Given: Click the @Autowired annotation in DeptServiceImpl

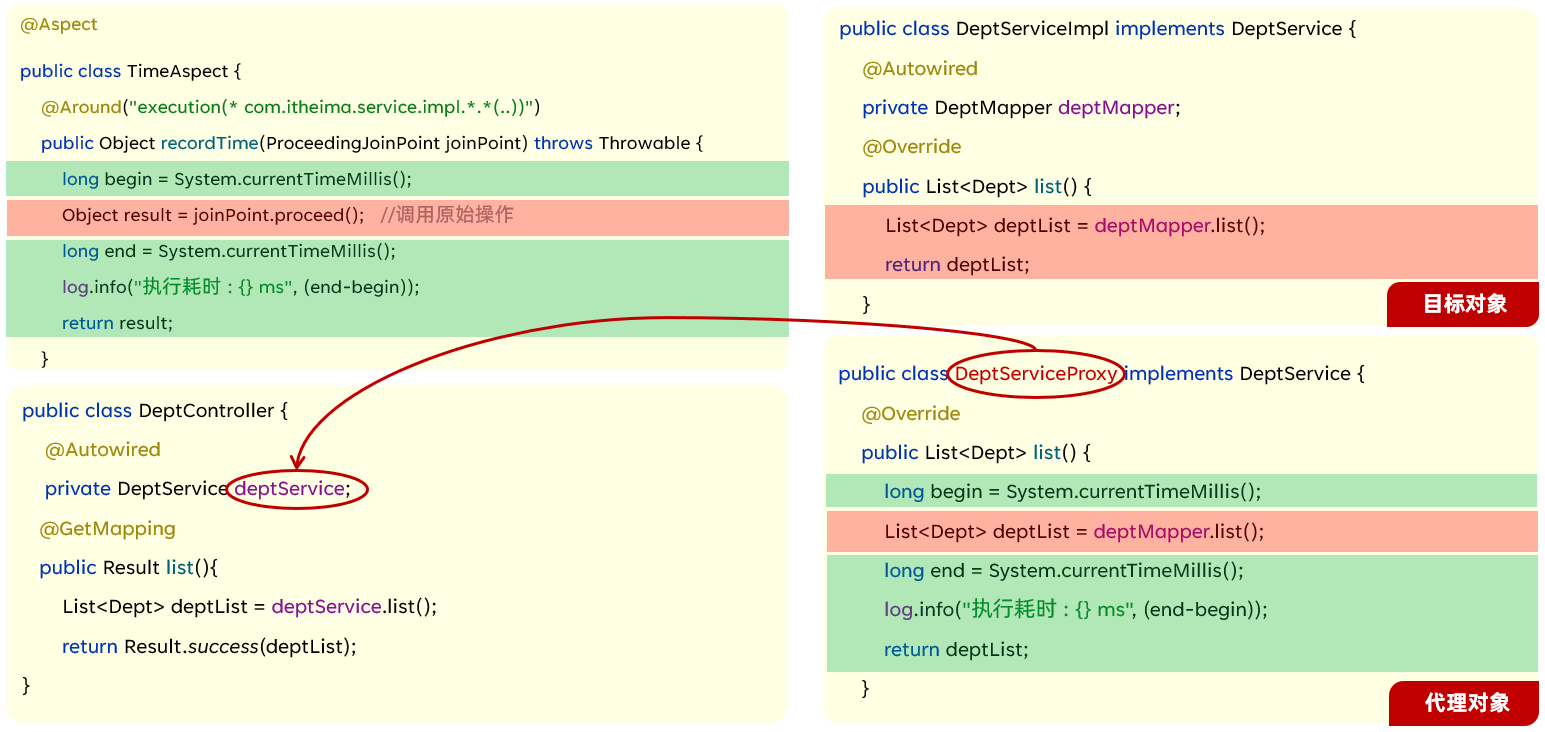Looking at the screenshot, I should (x=920, y=68).
